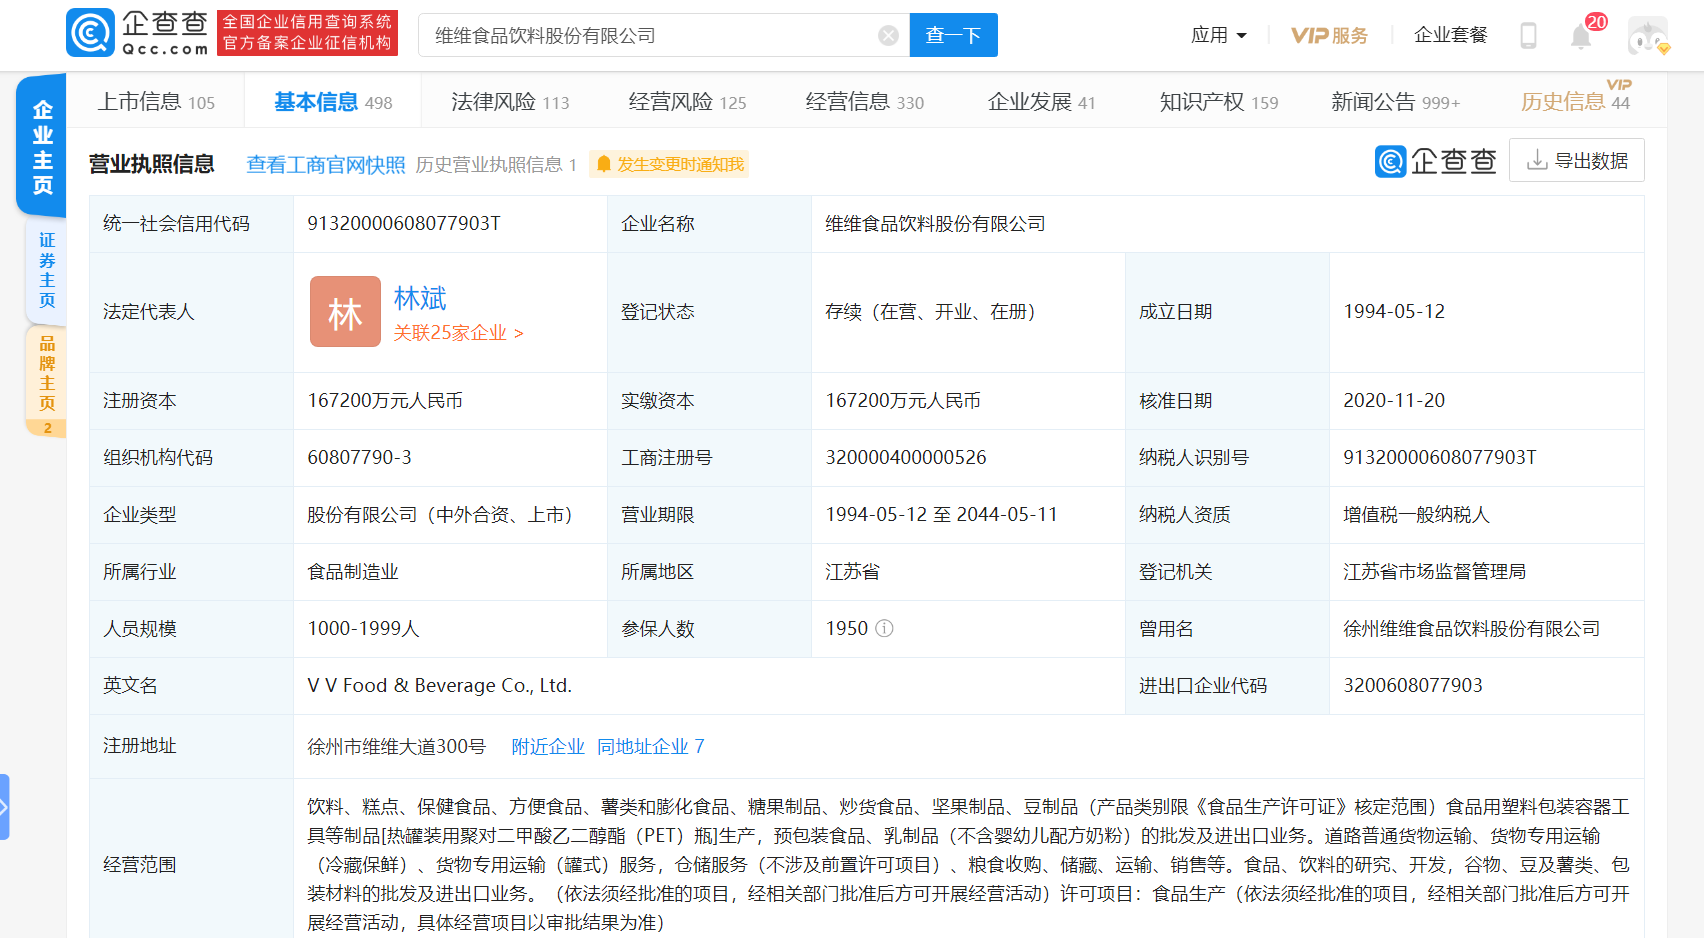Screen dimensions: 1704x938
Task: Switch to 历史信息 VIP tab
Action: pyautogui.click(x=1575, y=100)
